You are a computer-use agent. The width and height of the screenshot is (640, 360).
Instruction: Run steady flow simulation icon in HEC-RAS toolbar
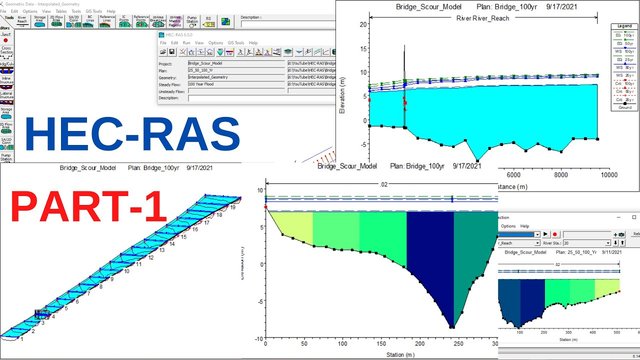tap(240, 52)
